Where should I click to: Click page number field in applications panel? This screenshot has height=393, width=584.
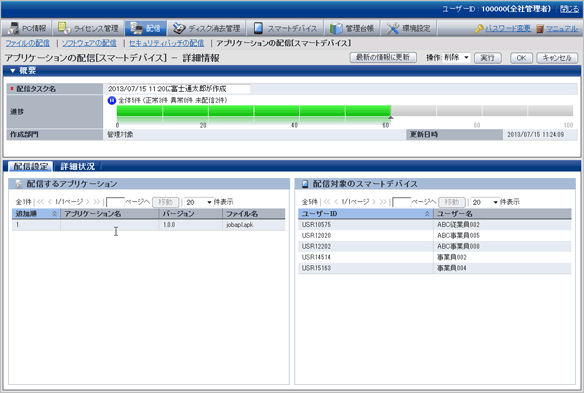115,202
